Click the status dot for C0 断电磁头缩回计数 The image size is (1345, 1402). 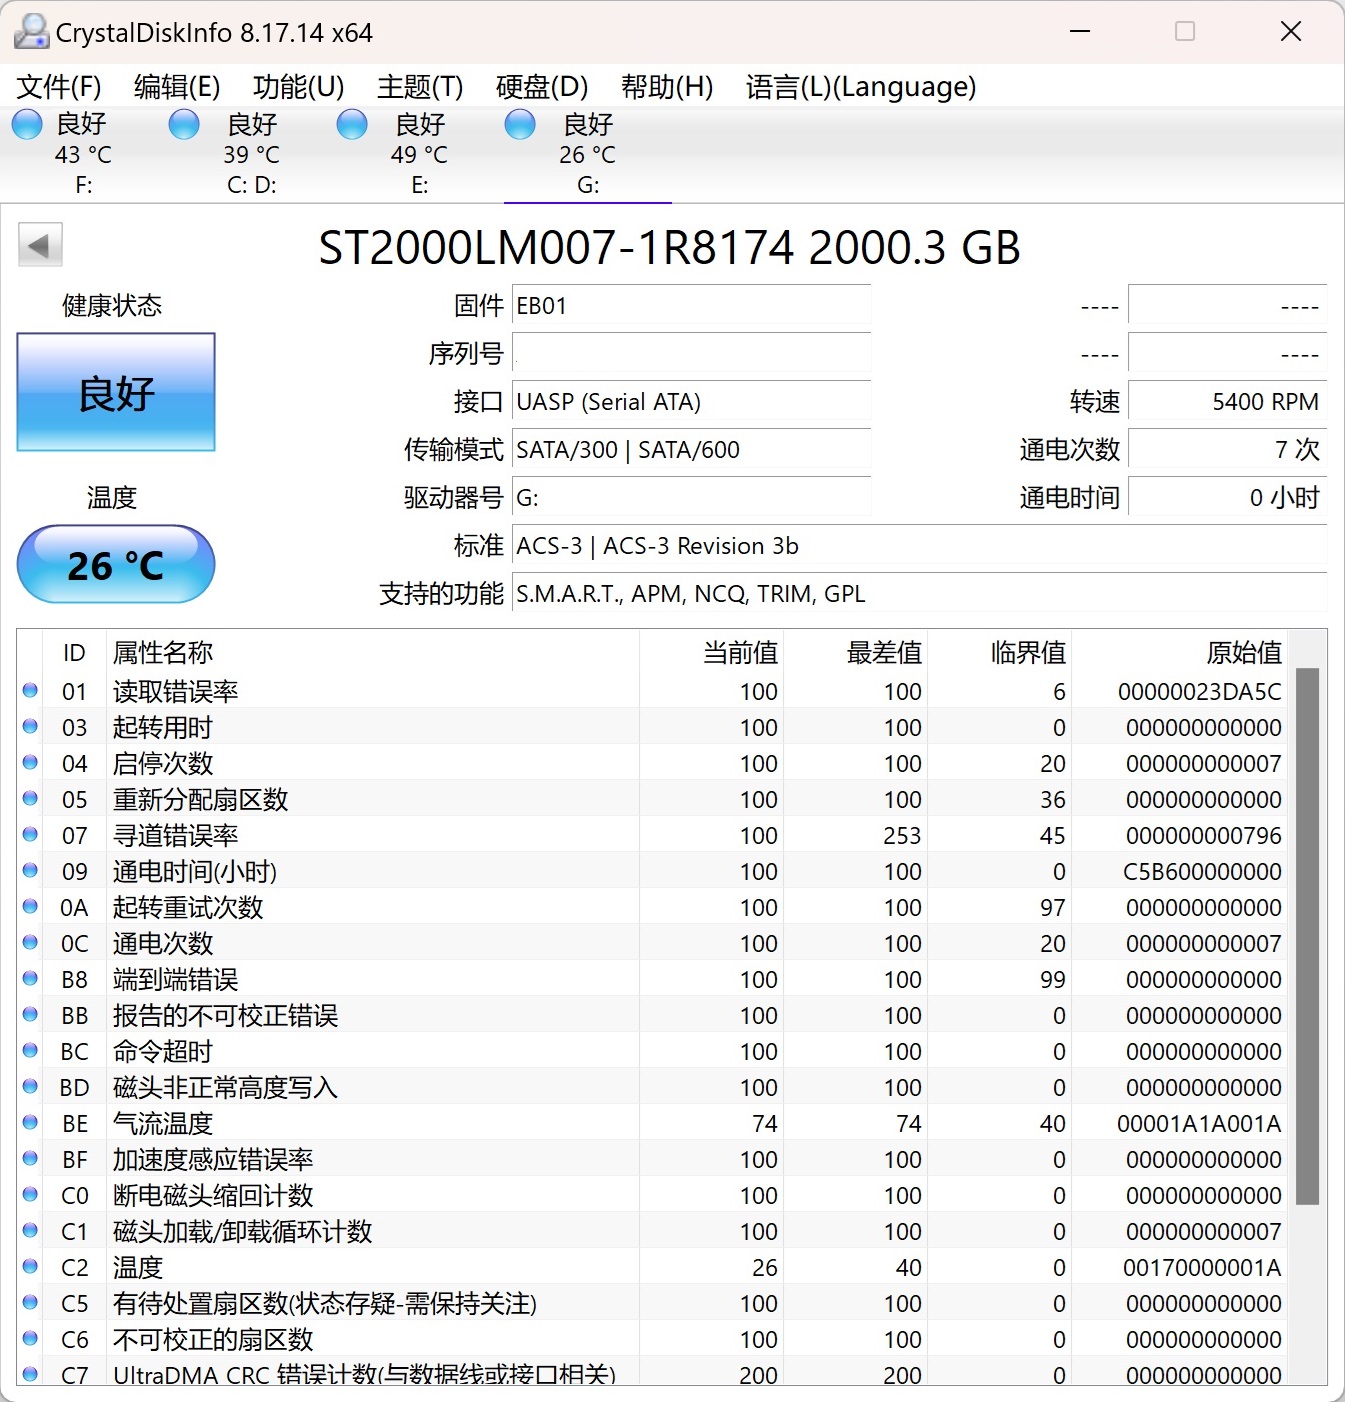click(x=30, y=1194)
